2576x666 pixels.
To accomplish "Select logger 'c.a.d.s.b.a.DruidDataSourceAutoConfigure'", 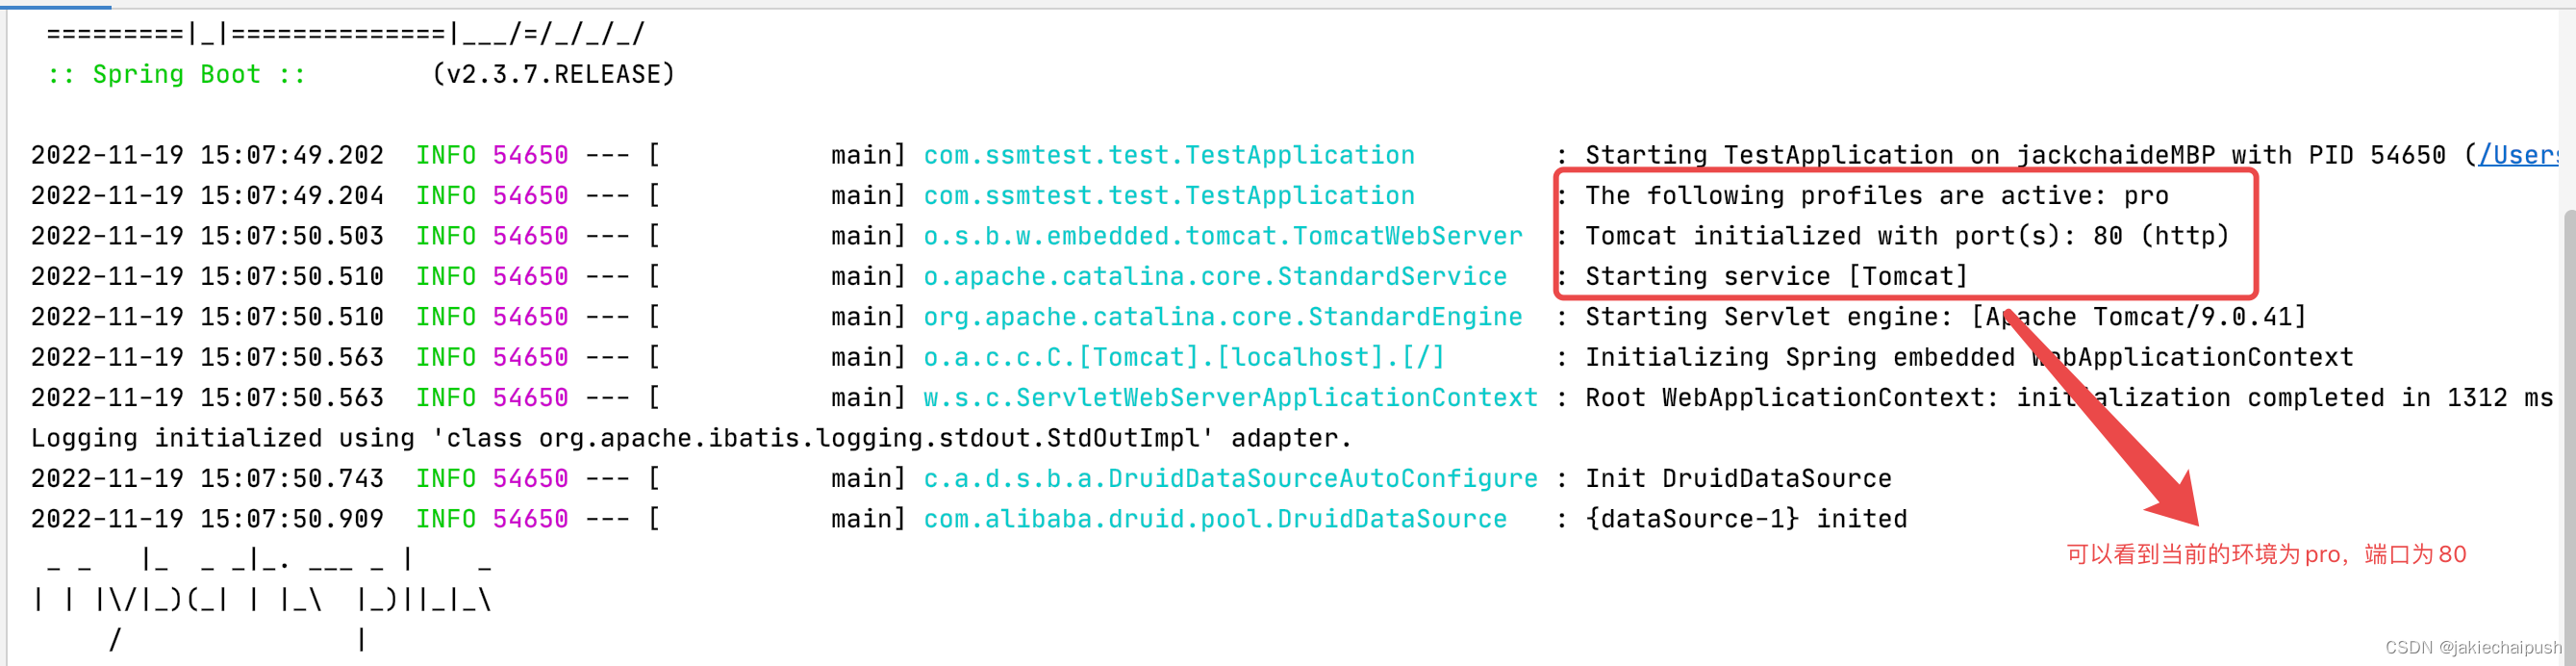I will pyautogui.click(x=1230, y=479).
